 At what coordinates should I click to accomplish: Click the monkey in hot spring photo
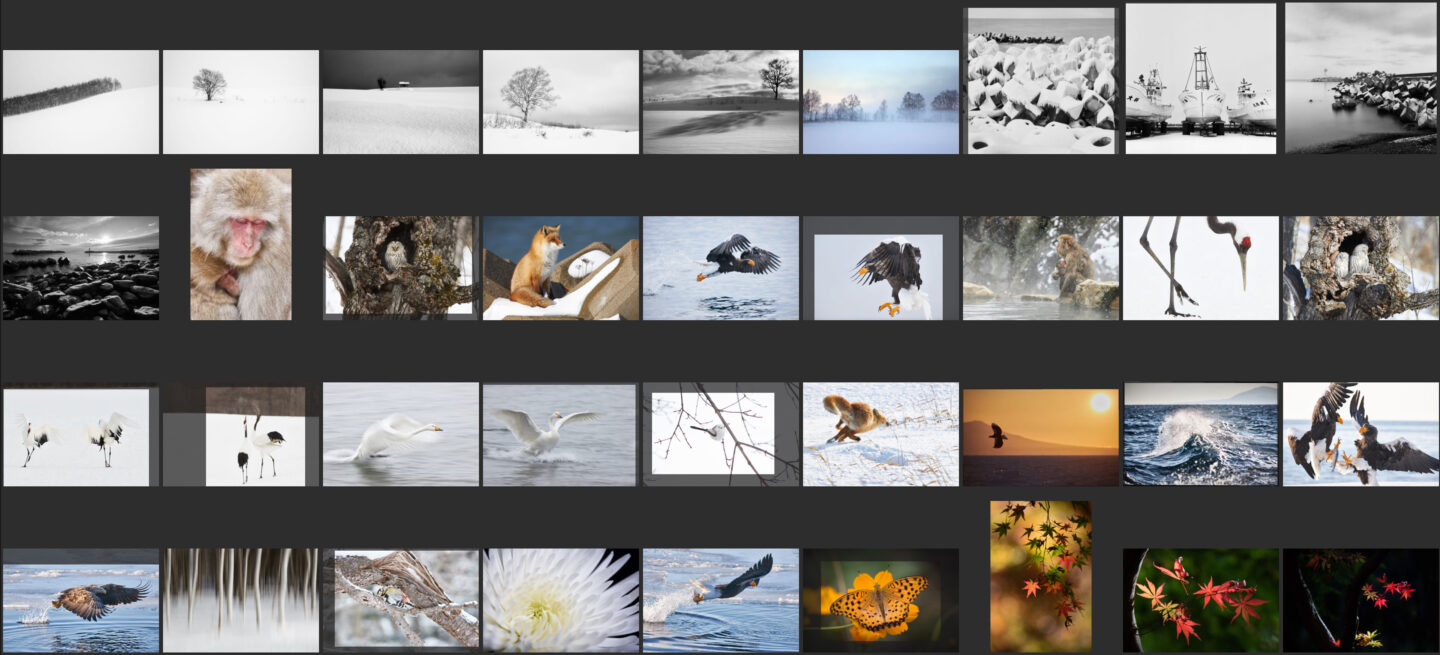(x=1040, y=268)
